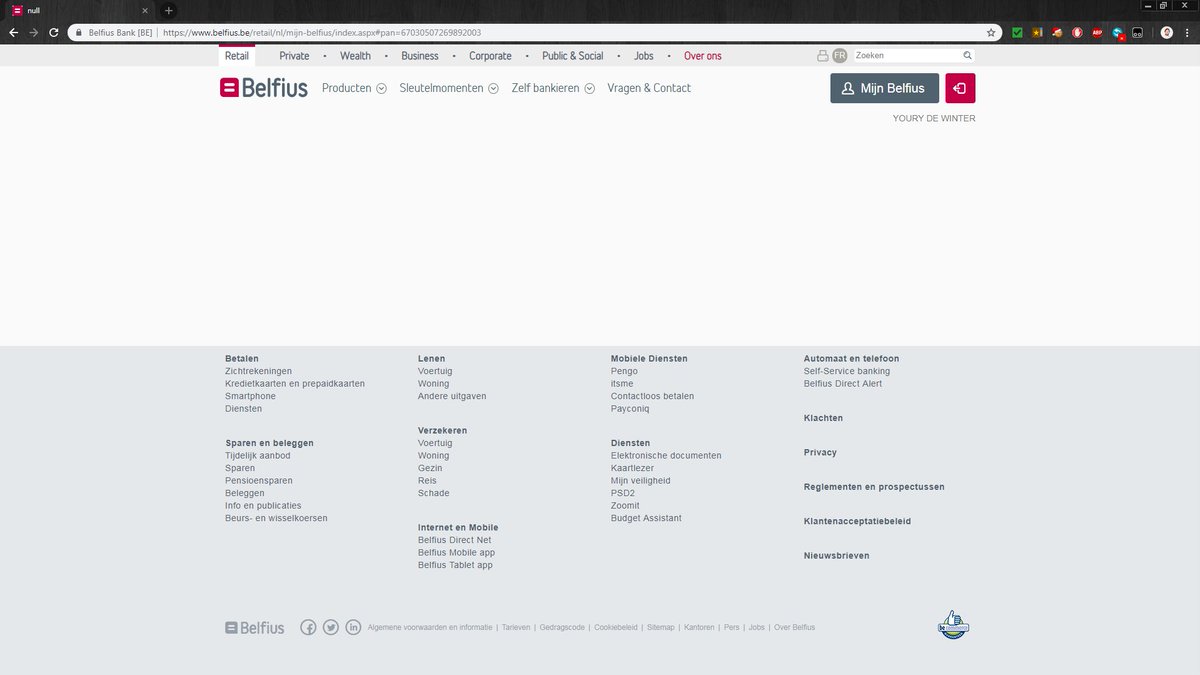Open the itsme link
This screenshot has height=675, width=1200.
click(622, 384)
